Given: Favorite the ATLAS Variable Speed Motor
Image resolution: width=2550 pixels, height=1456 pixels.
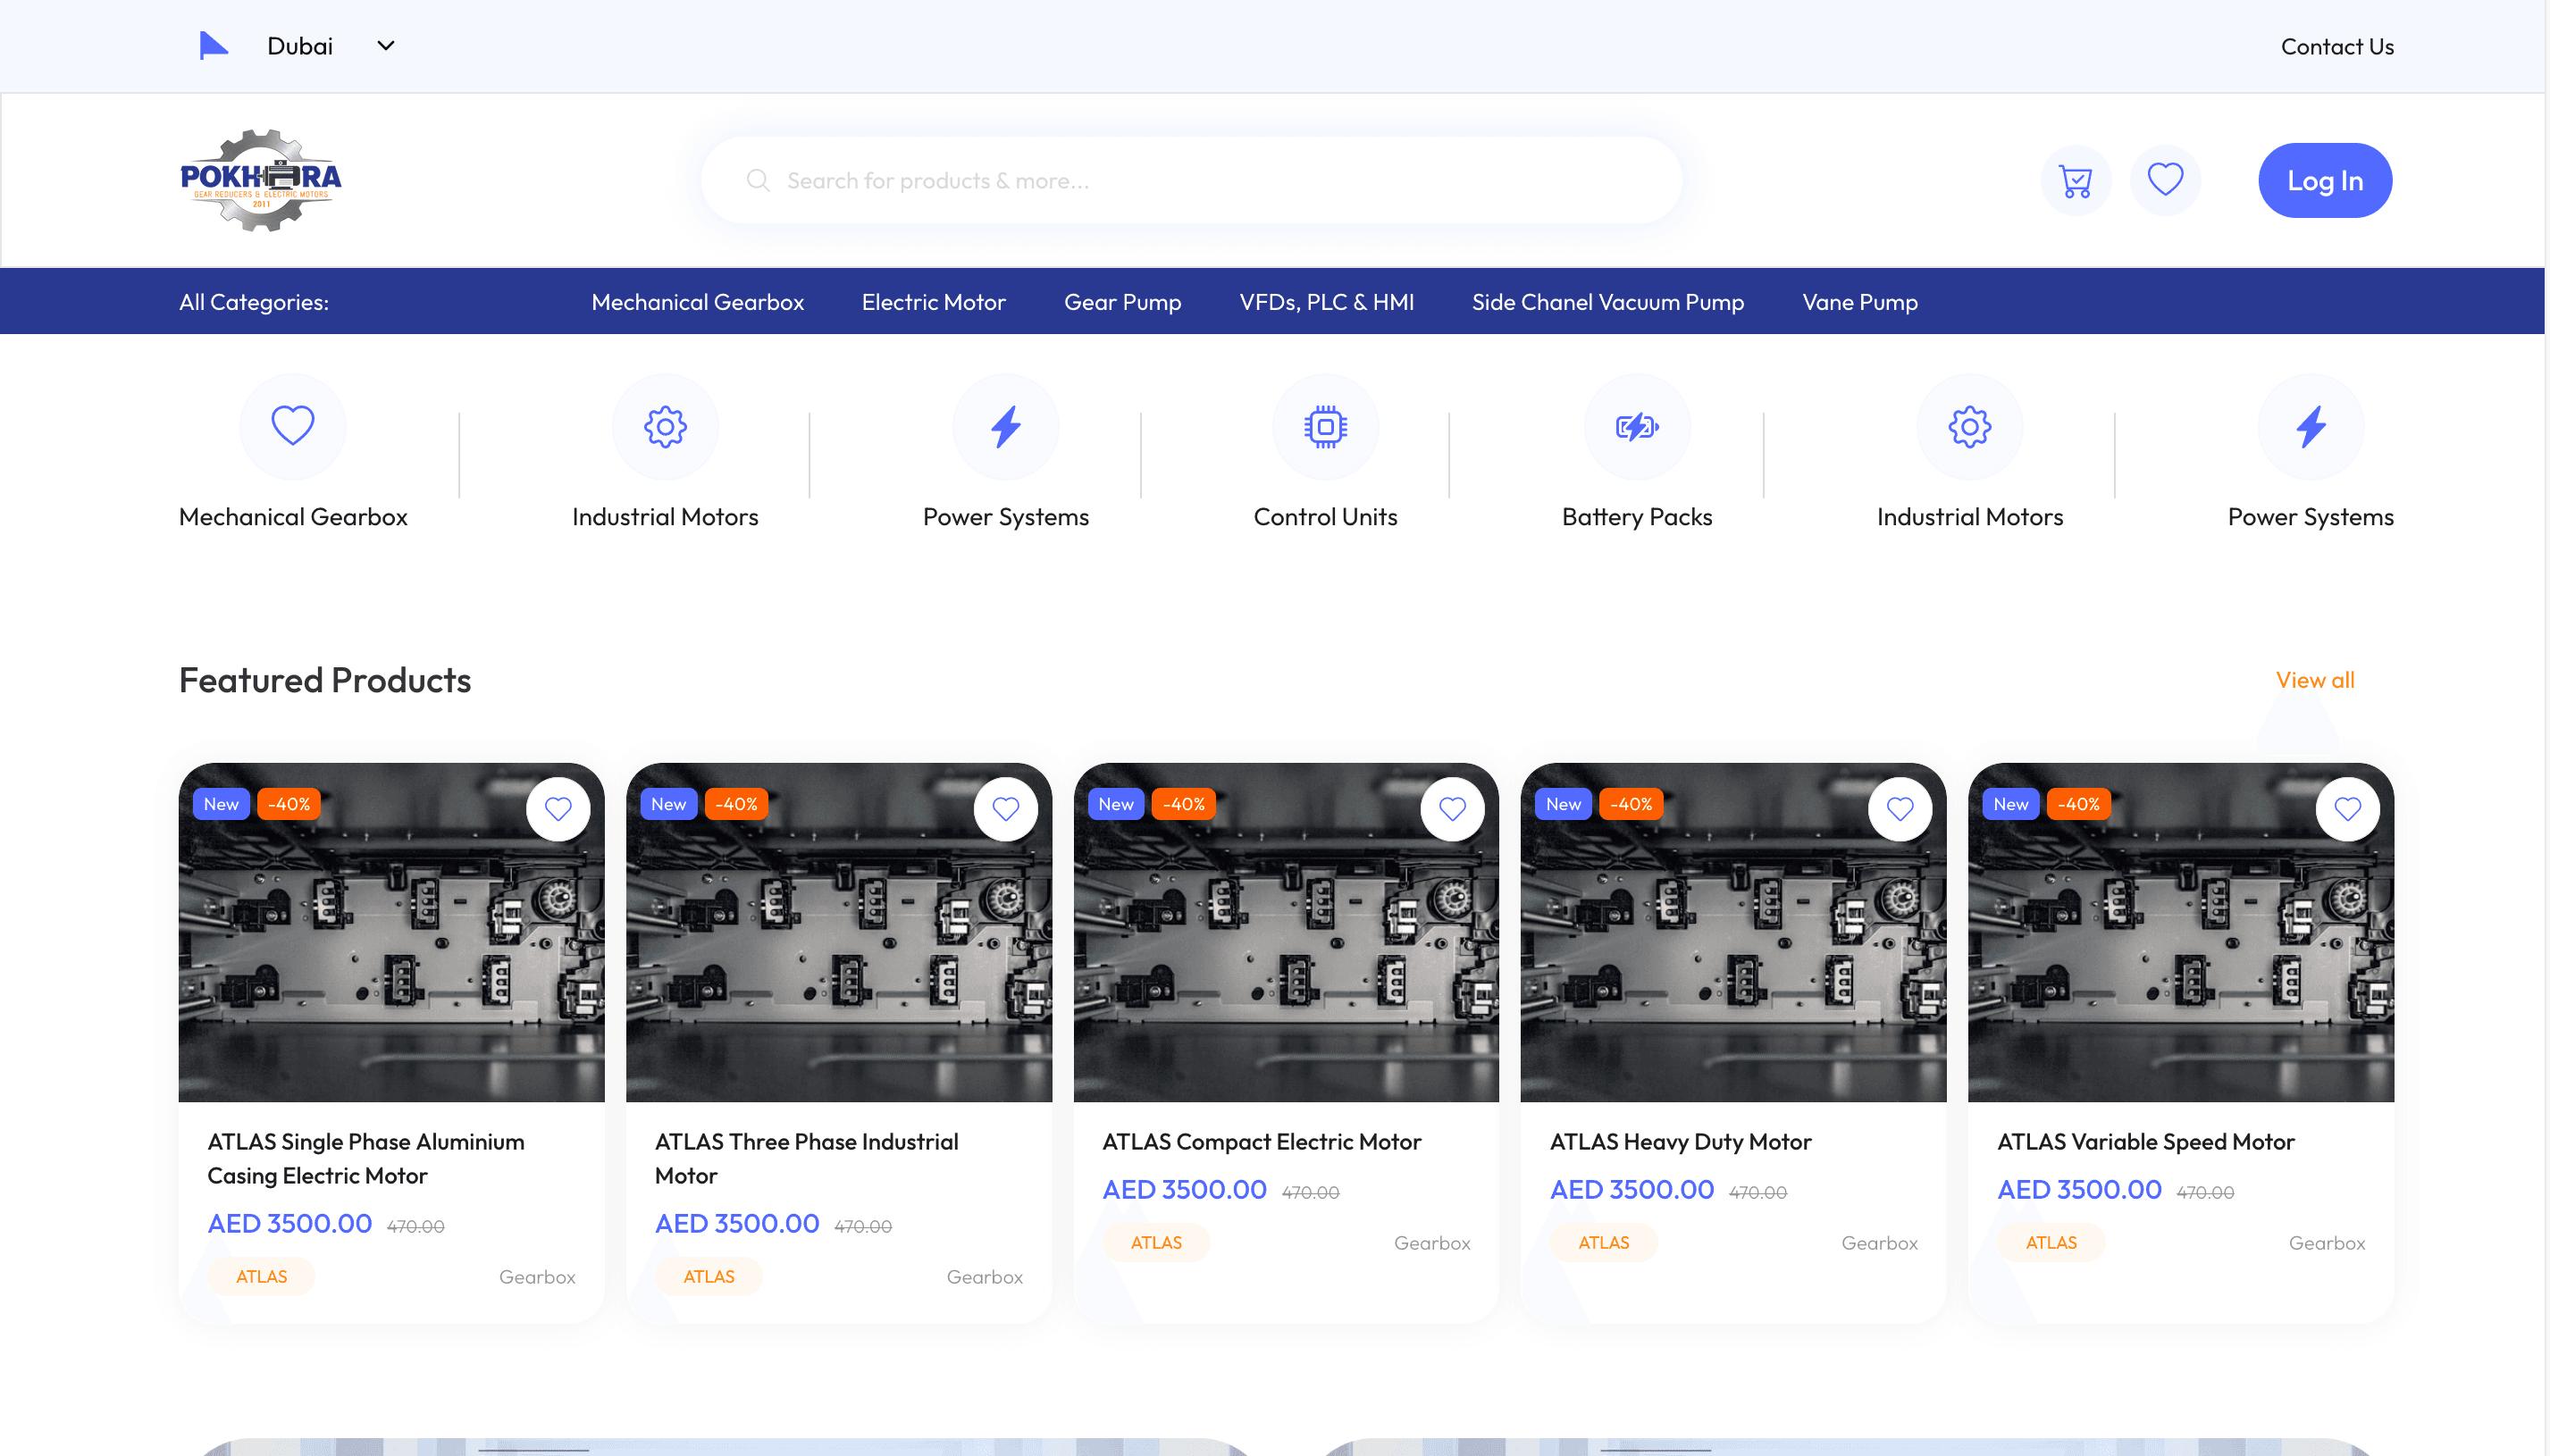Looking at the screenshot, I should [x=2347, y=809].
